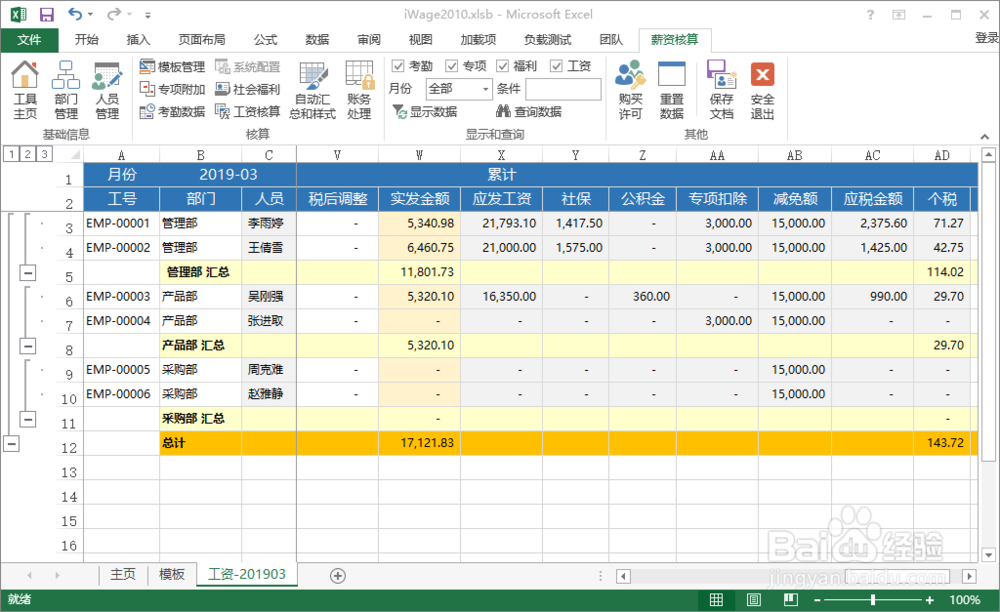Zoom out with the minus button
This screenshot has width=1000, height=612.
[817, 600]
